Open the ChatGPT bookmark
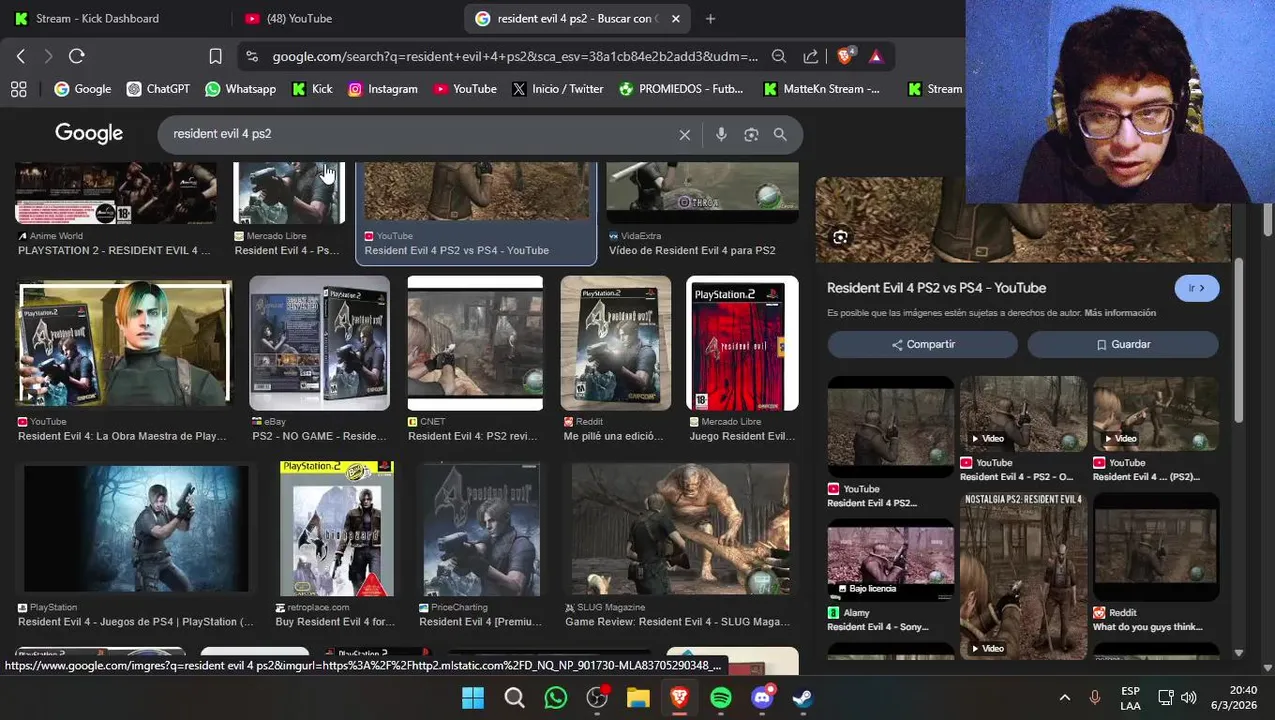Viewport: 1275px width, 720px height. 158,89
